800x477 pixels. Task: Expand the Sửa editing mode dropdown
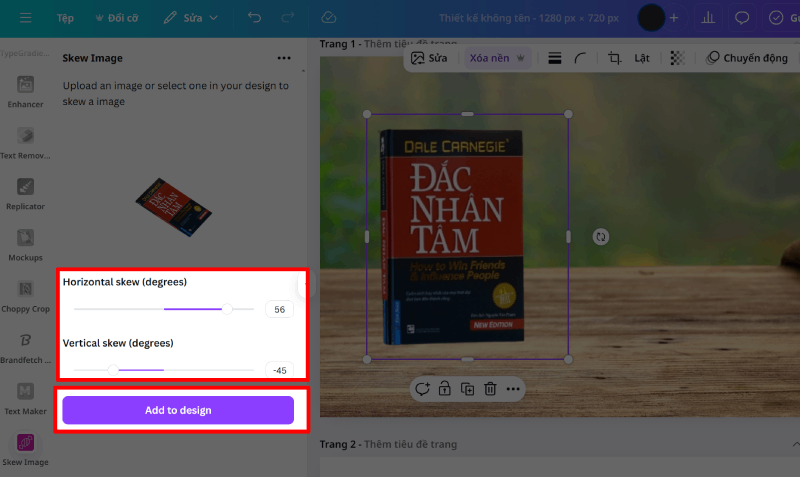[191, 18]
